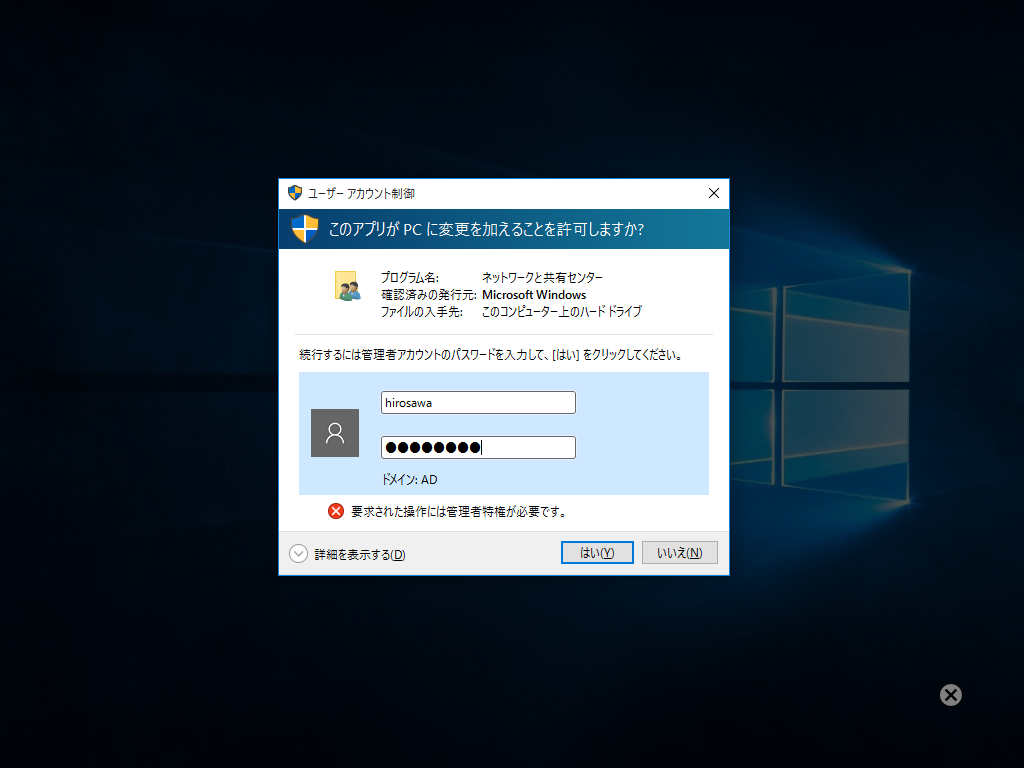Click the user avatar icon
The width and height of the screenshot is (1024, 768).
[x=335, y=433]
